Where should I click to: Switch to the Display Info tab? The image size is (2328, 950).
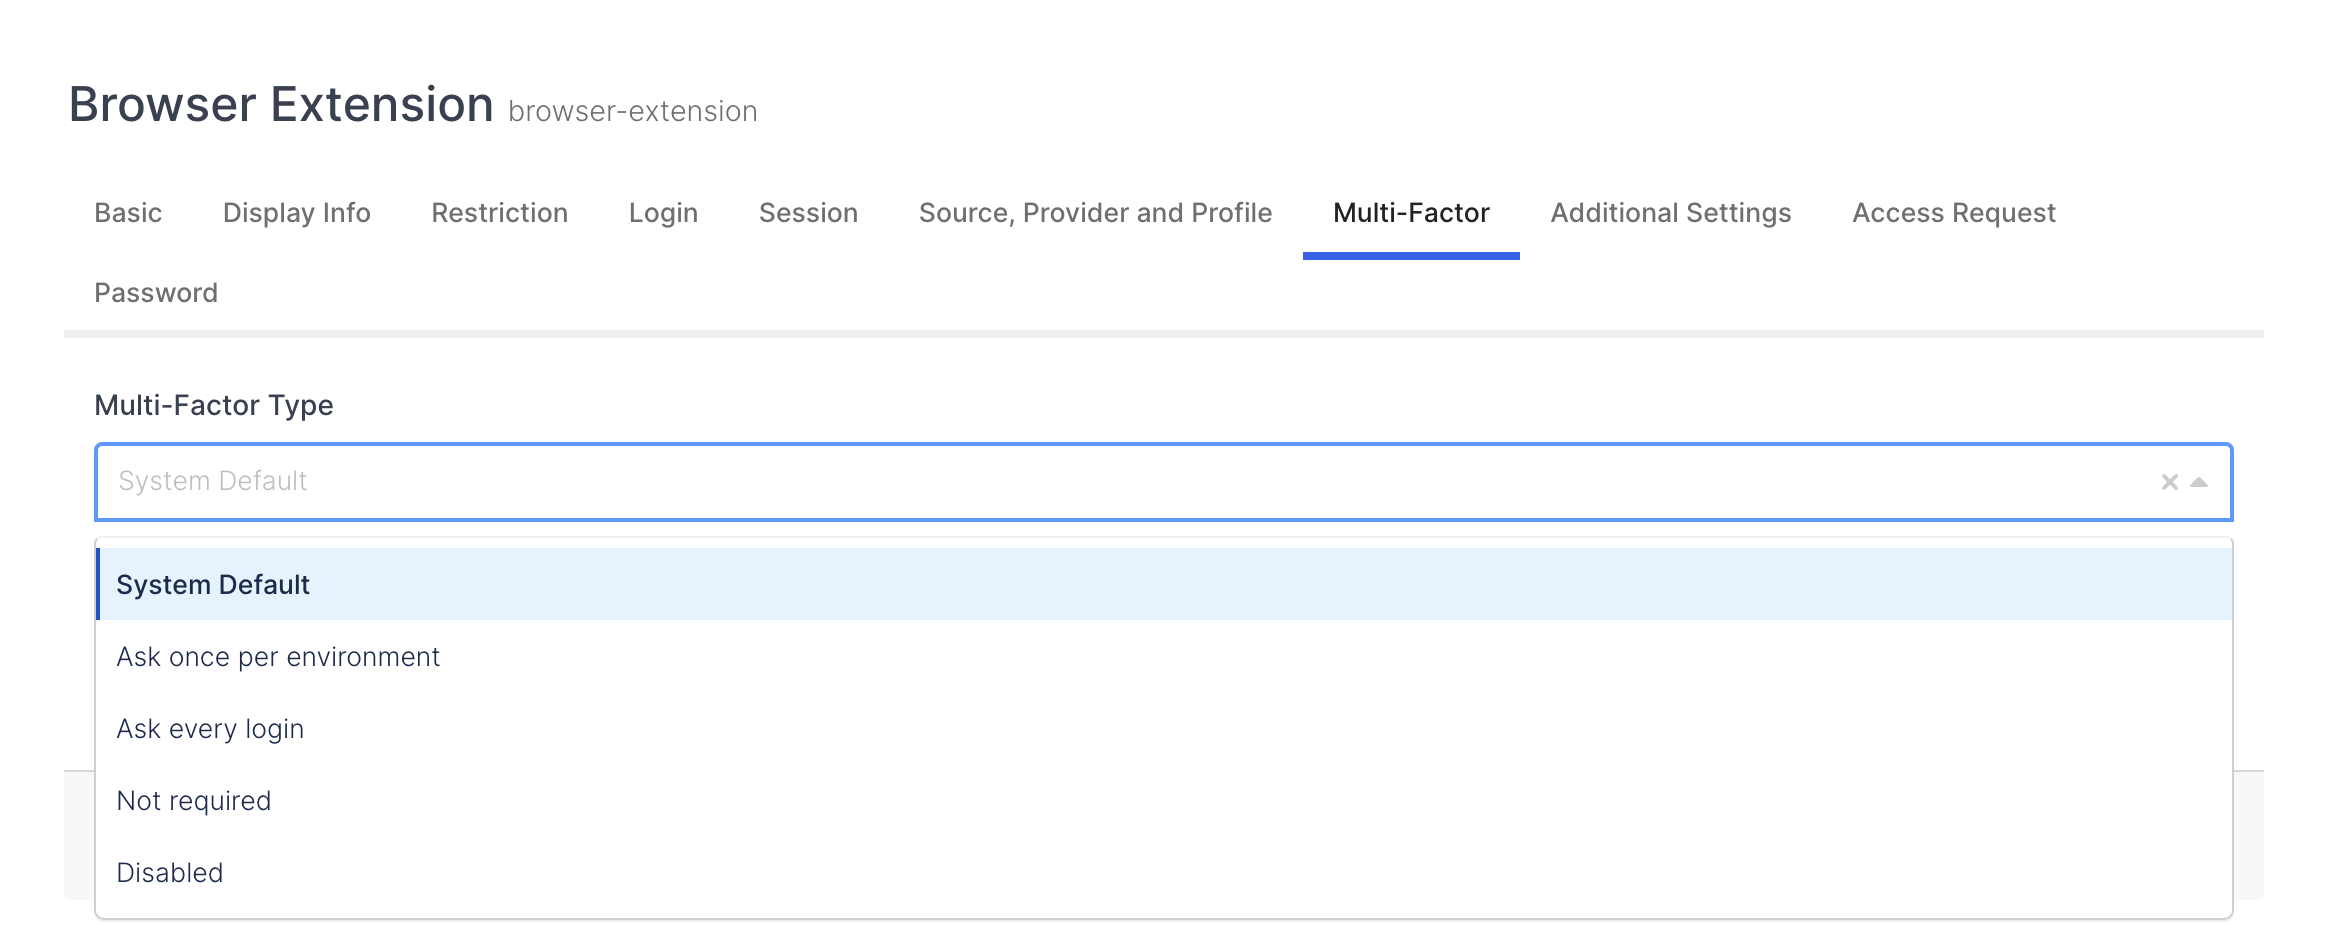pyautogui.click(x=297, y=213)
